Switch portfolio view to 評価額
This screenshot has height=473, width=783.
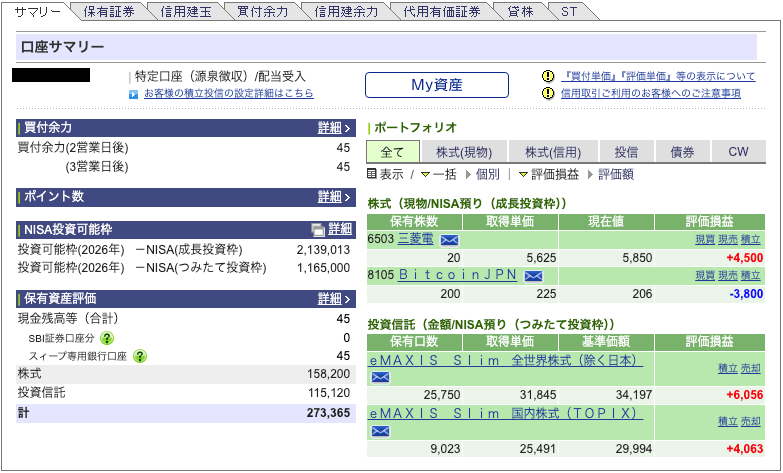(615, 174)
